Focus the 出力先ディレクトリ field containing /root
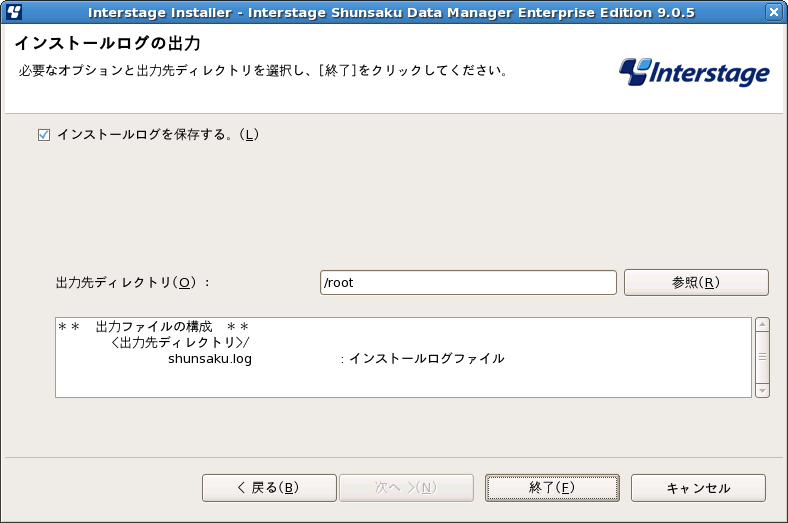The image size is (788, 523). (468, 282)
